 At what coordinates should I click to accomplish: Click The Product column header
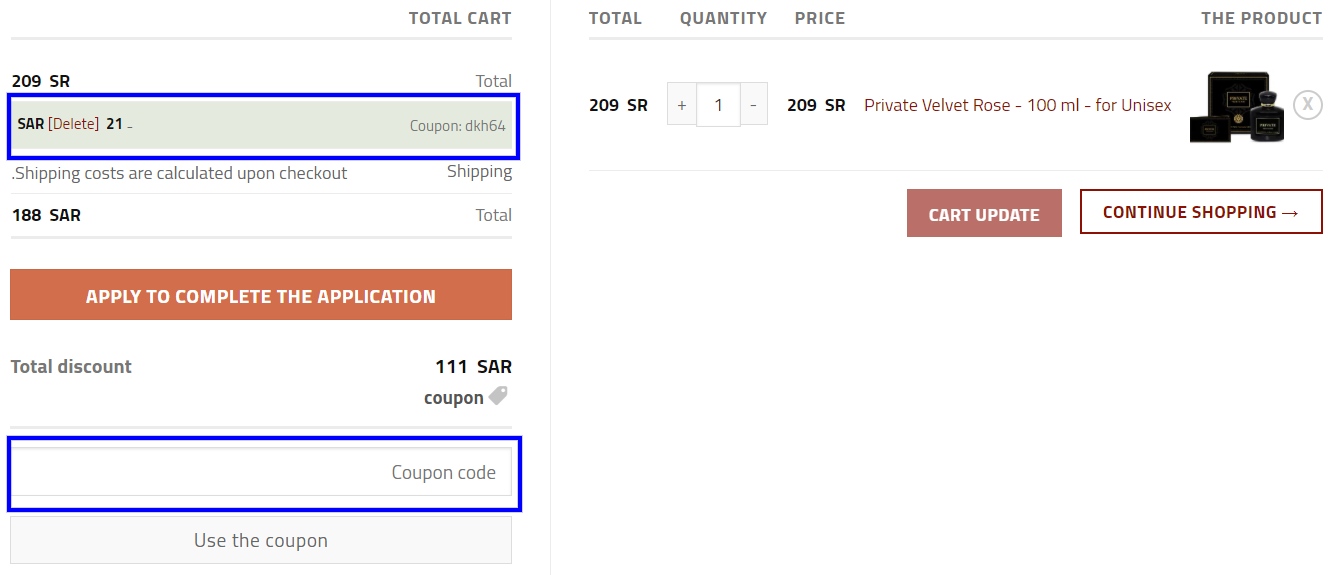coord(1261,18)
